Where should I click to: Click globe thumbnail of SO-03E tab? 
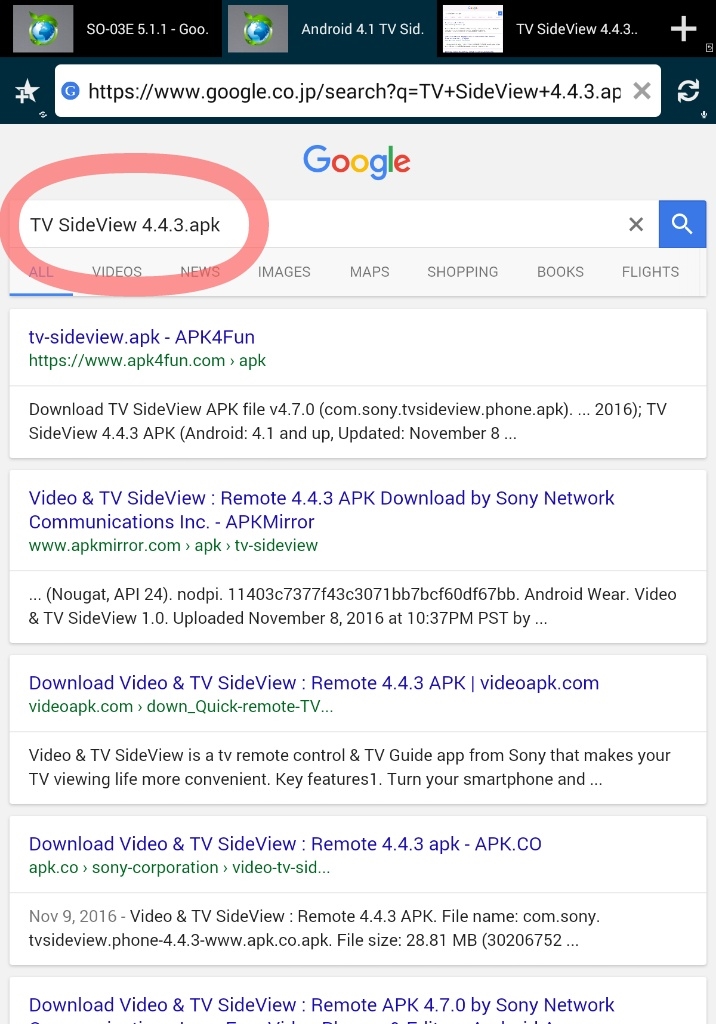(43, 29)
